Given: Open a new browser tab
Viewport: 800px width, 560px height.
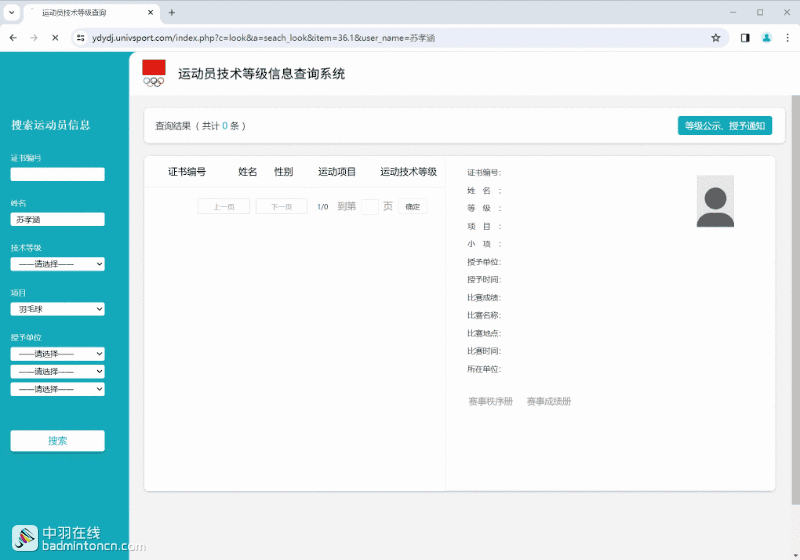Looking at the screenshot, I should tap(171, 12).
